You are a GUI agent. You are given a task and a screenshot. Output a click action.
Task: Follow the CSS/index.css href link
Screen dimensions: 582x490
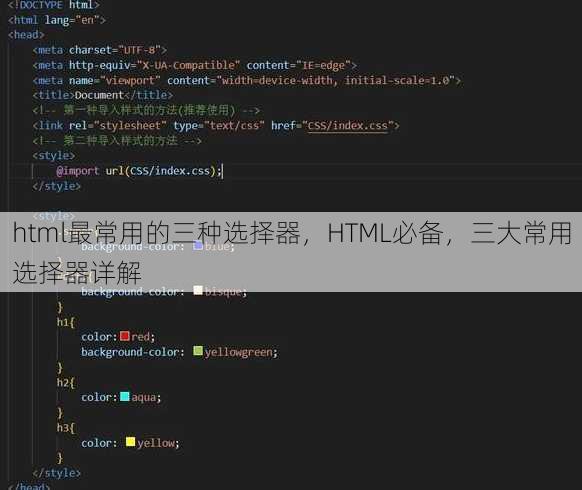(x=347, y=126)
